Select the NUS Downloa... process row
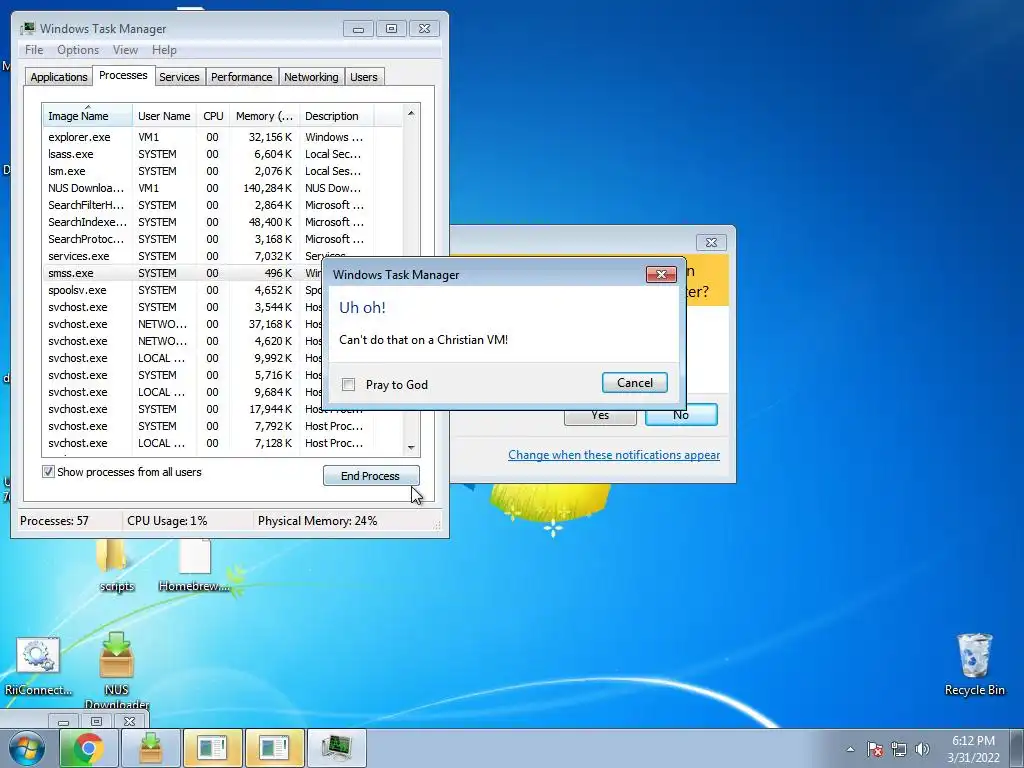Screen dimensions: 1024x768 pyautogui.click(x=222, y=188)
